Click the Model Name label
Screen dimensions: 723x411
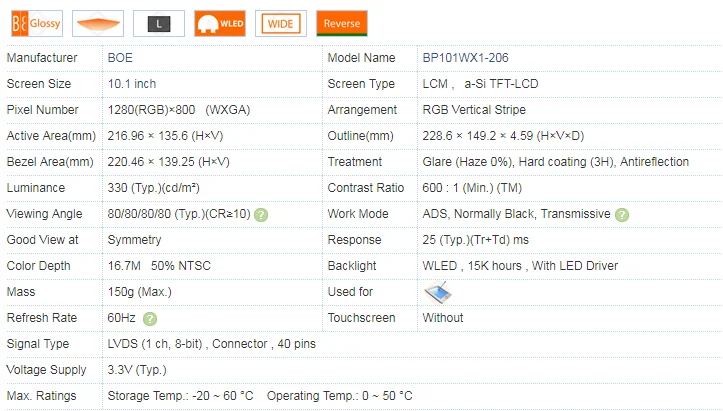(362, 58)
